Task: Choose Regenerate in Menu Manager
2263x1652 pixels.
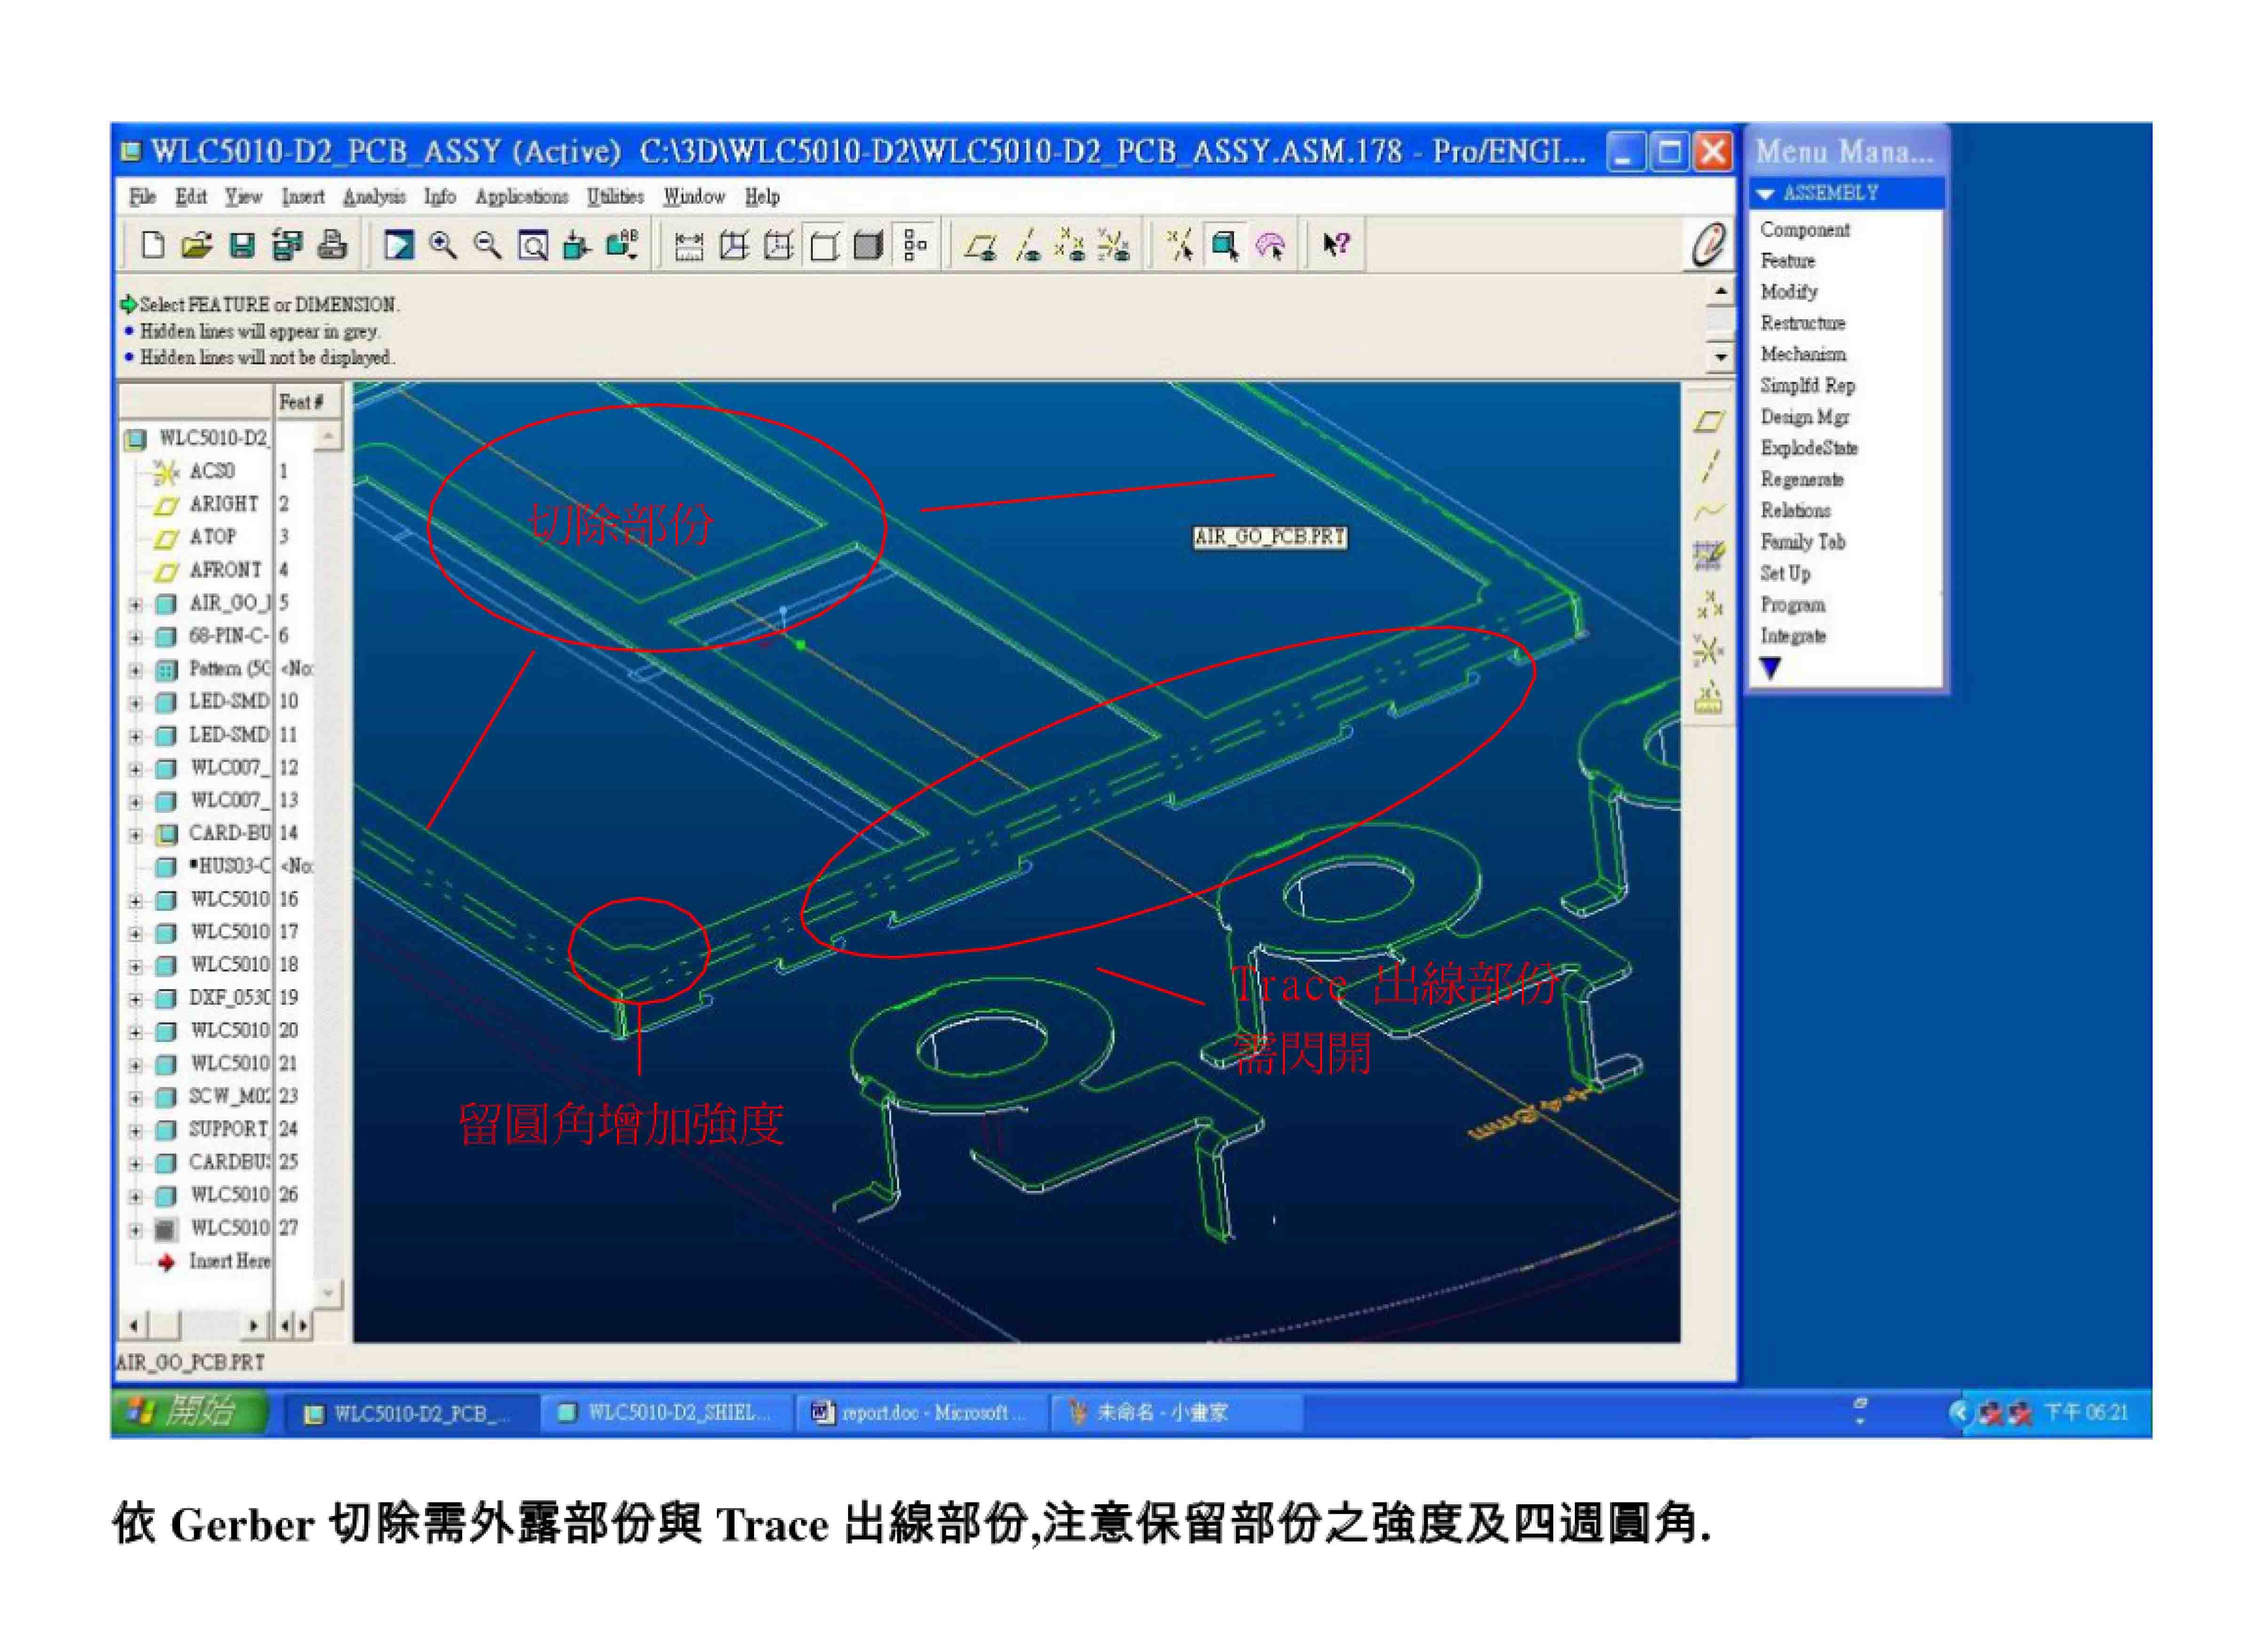Action: (1801, 479)
